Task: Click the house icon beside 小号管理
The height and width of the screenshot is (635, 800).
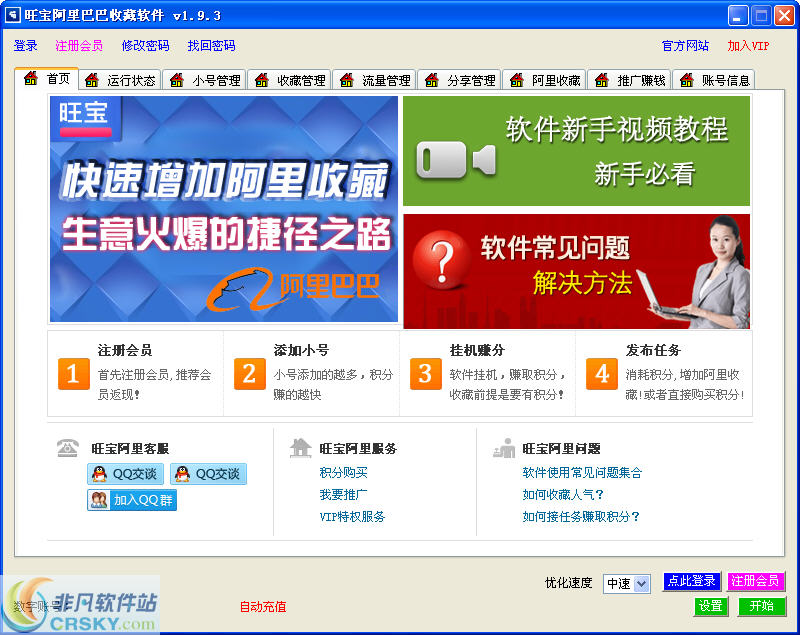Action: (177, 80)
